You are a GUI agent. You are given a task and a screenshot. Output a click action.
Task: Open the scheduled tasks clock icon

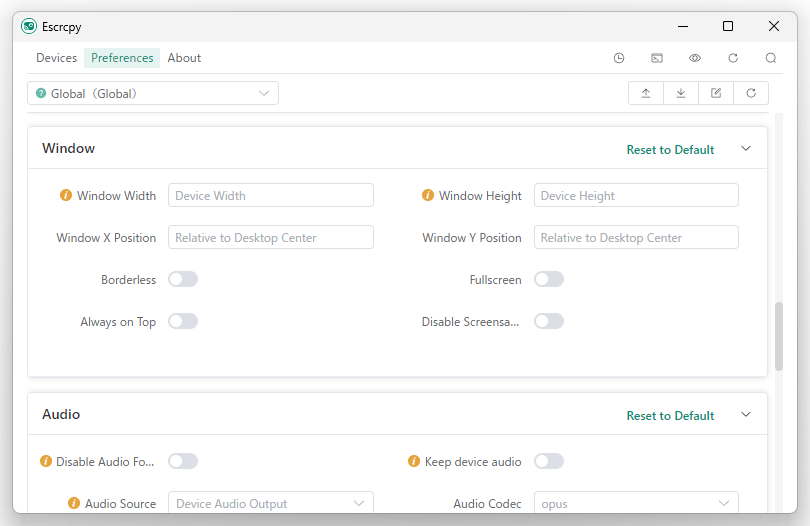click(x=619, y=58)
